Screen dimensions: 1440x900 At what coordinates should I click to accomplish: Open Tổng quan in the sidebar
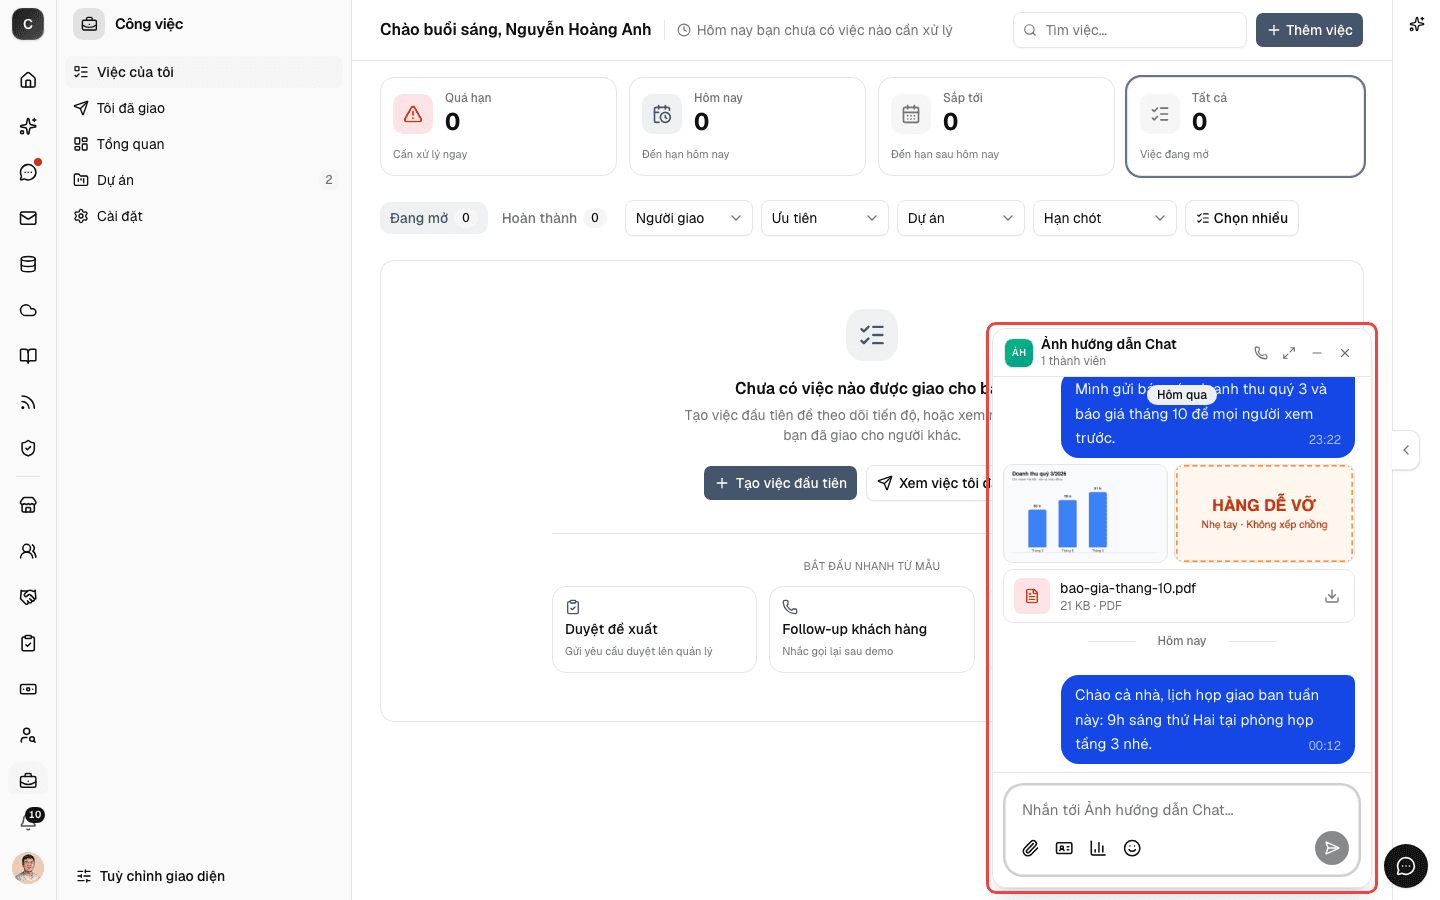click(204, 144)
